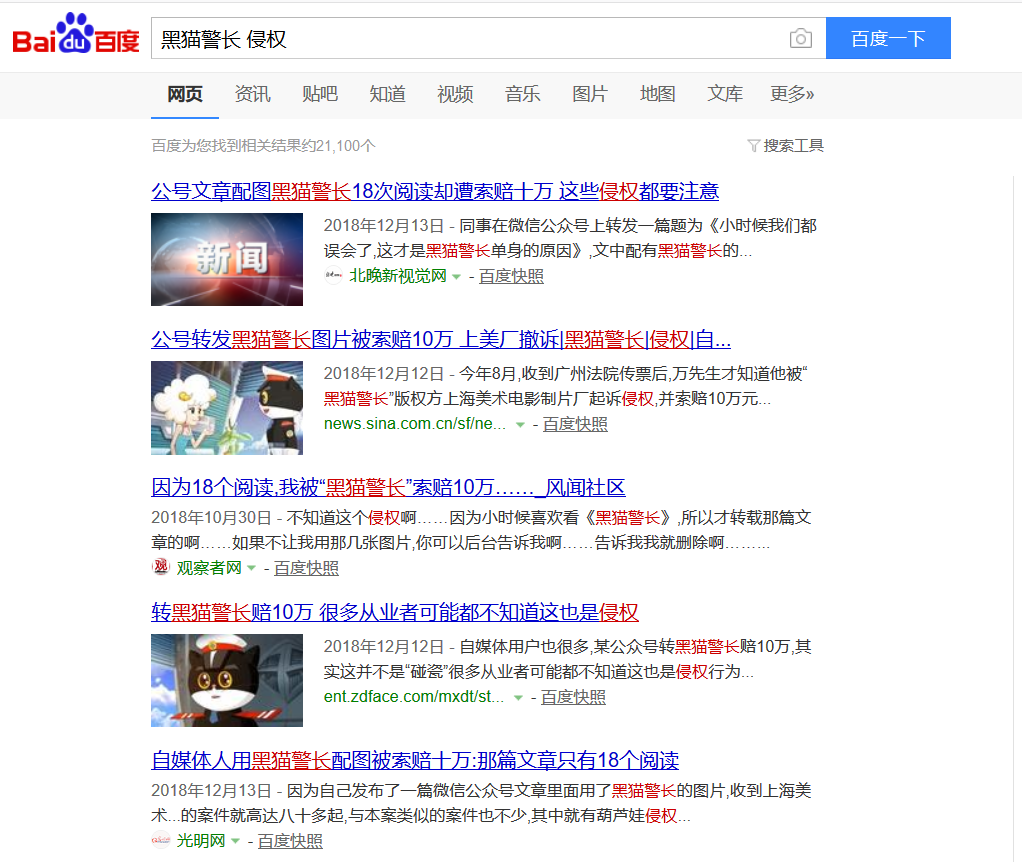Select the 网页 tab
The image size is (1022, 862).
tap(185, 94)
